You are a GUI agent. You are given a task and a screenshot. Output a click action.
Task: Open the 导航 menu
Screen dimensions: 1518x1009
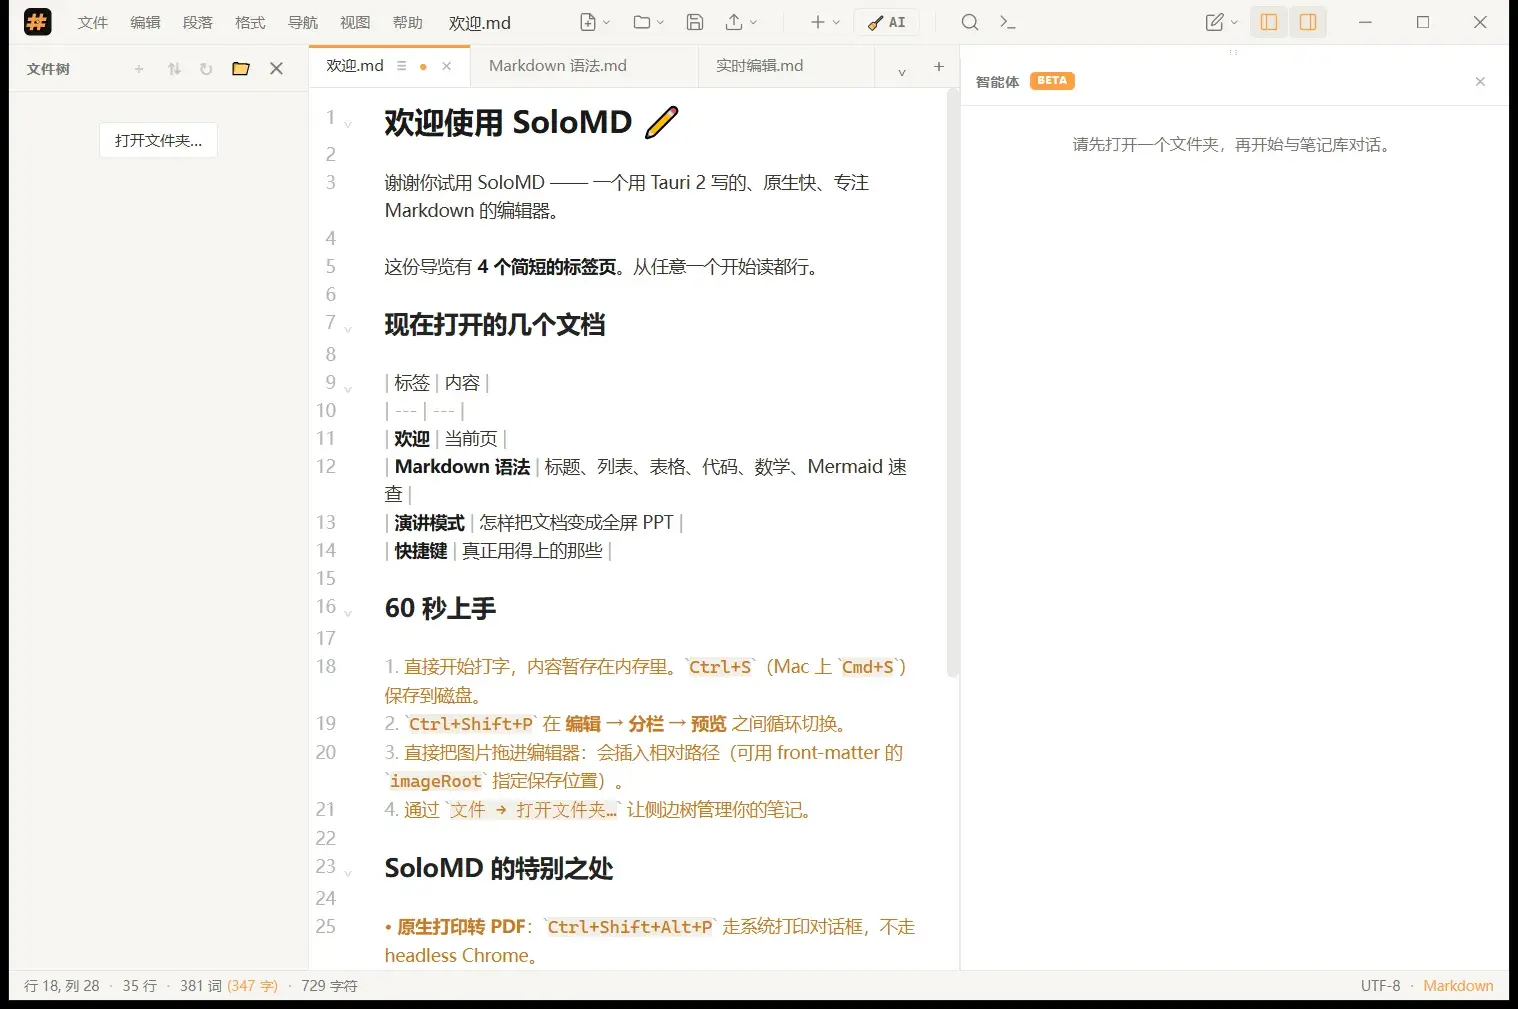(303, 23)
